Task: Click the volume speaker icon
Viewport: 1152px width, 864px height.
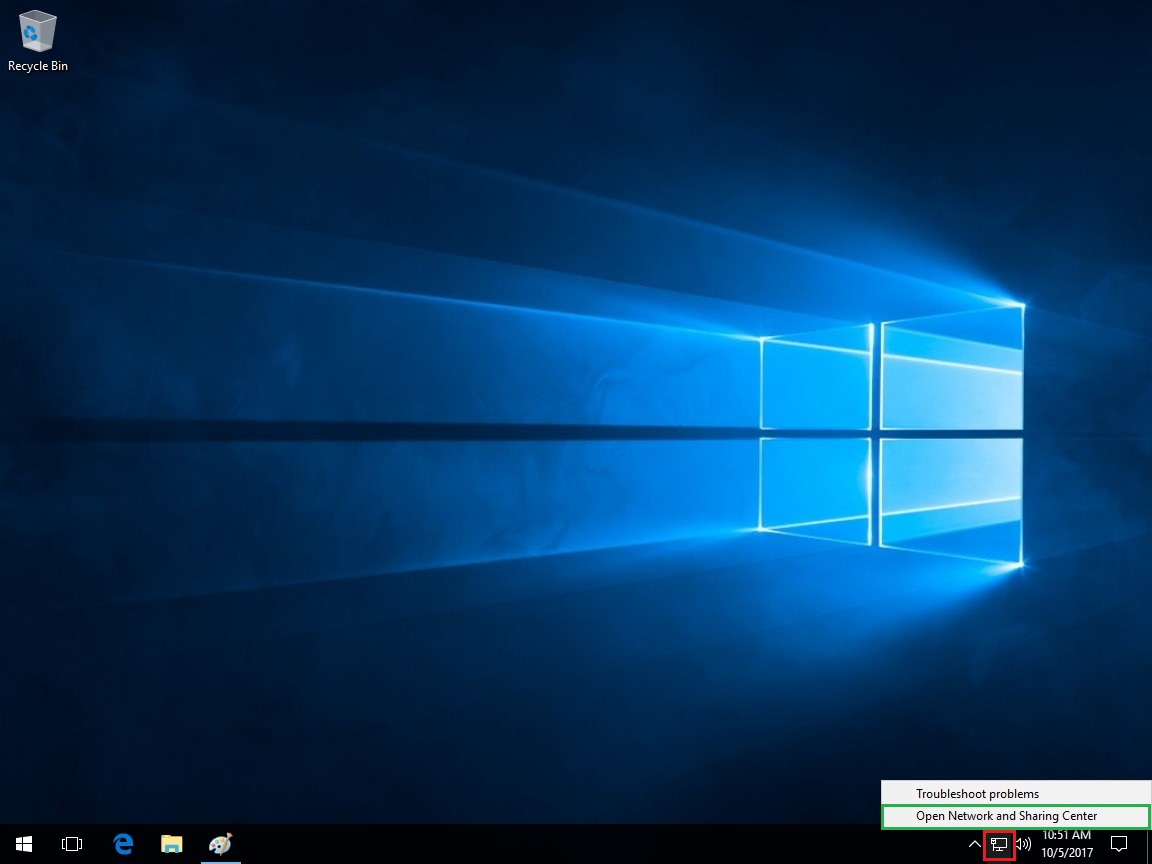Action: [1023, 844]
